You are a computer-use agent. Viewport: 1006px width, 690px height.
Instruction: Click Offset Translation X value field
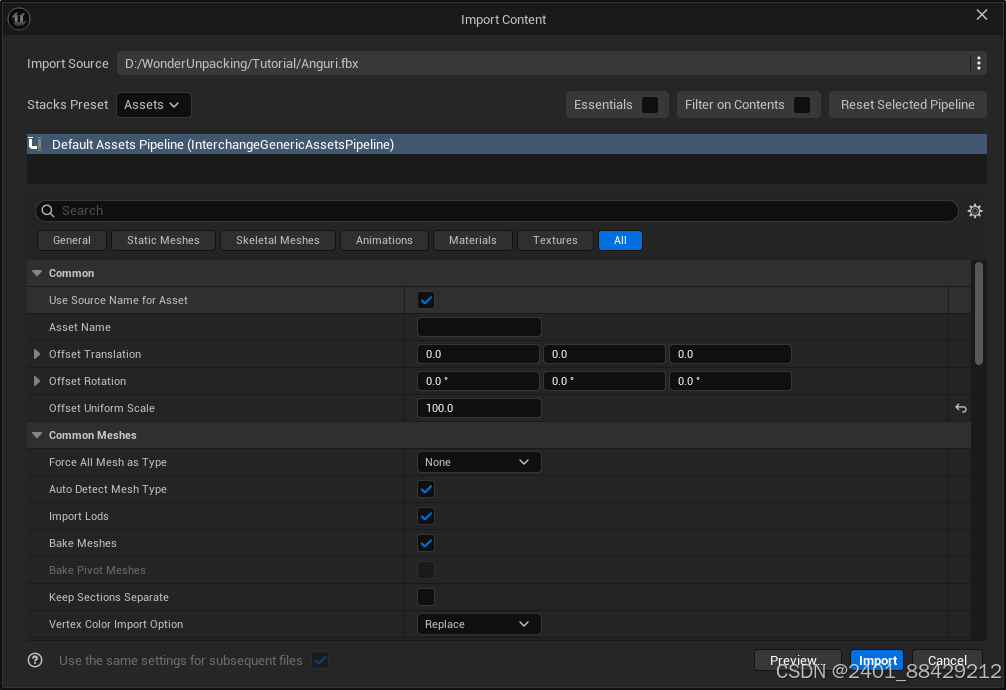(x=478, y=354)
